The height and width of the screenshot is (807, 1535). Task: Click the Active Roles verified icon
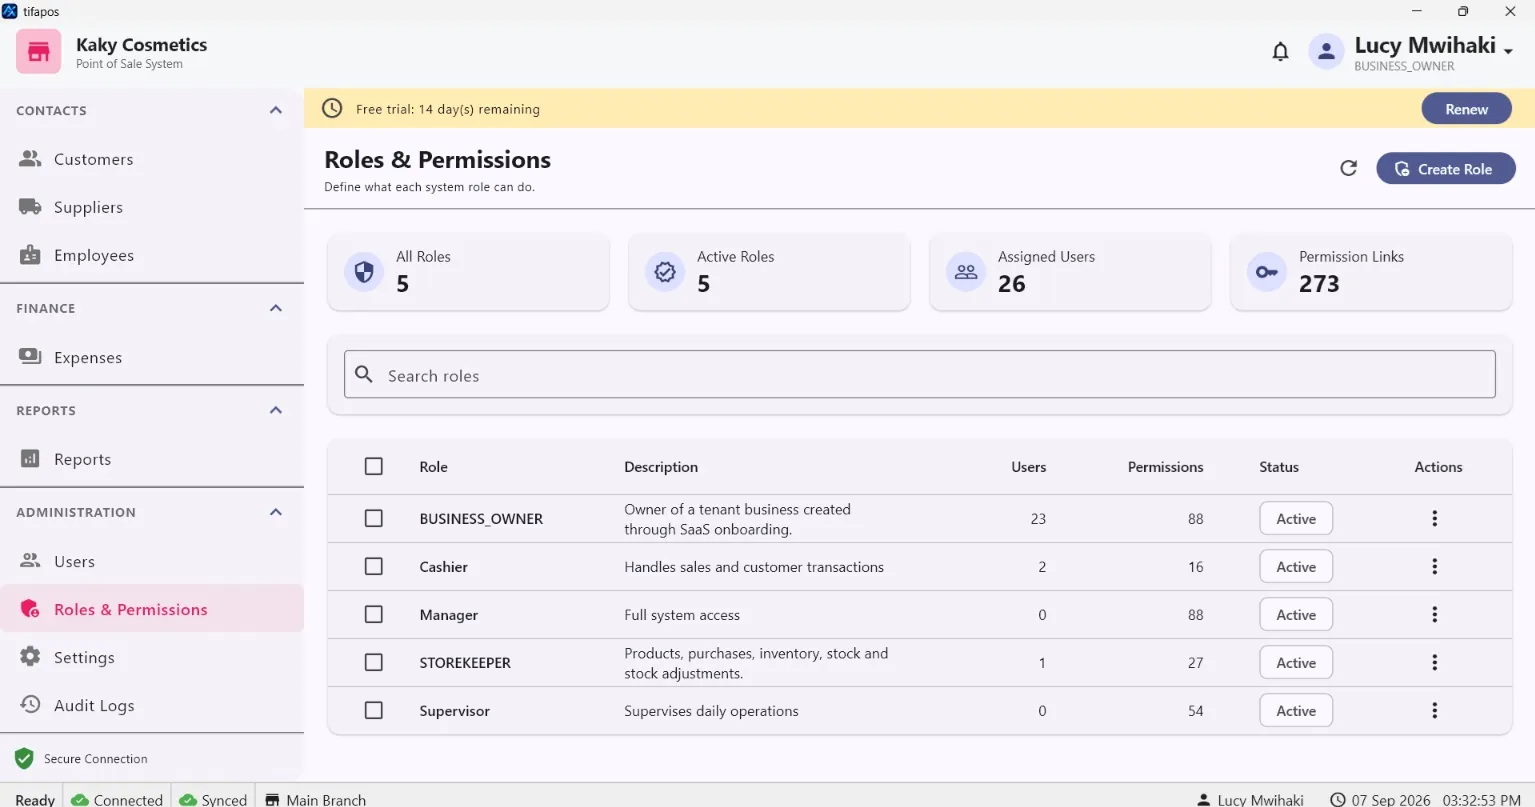click(665, 271)
